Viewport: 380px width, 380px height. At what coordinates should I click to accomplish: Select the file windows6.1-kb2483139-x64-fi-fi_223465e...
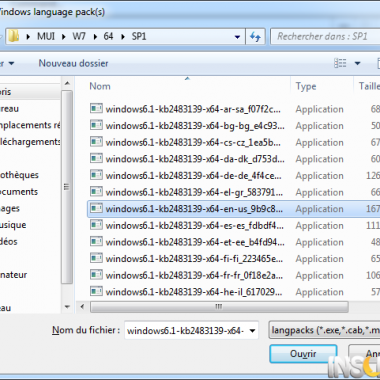pyautogui.click(x=194, y=259)
